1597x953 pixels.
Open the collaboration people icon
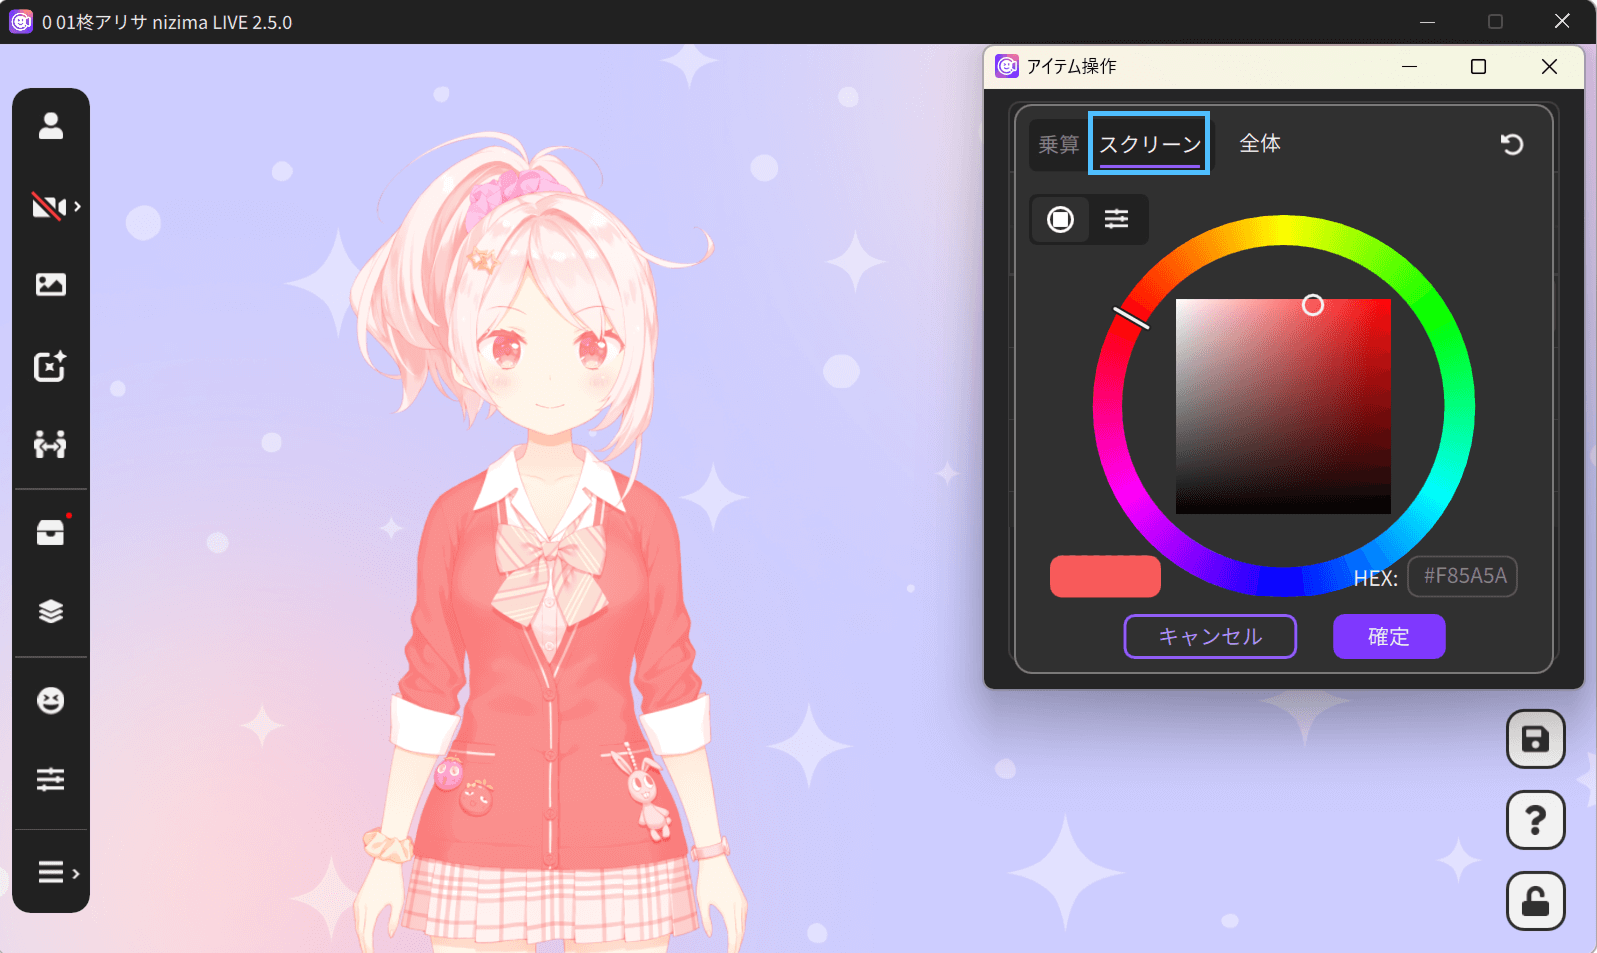point(51,444)
